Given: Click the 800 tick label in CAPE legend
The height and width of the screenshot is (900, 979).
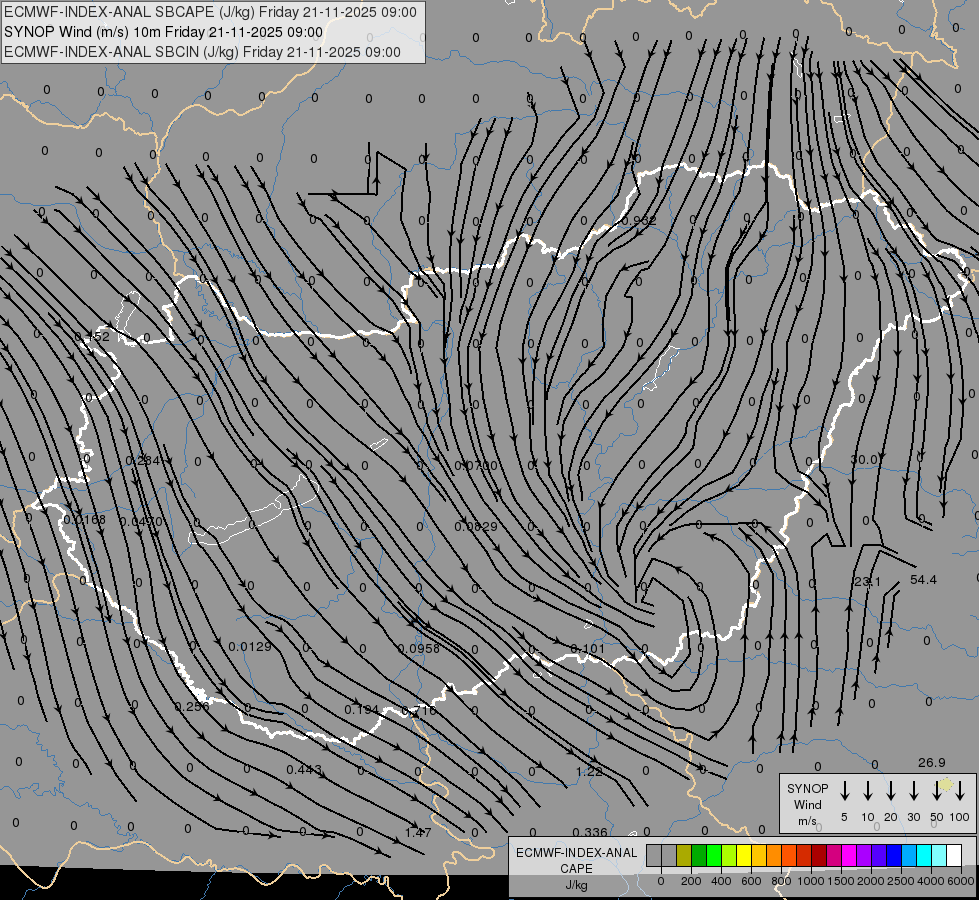Looking at the screenshot, I should click(781, 881).
